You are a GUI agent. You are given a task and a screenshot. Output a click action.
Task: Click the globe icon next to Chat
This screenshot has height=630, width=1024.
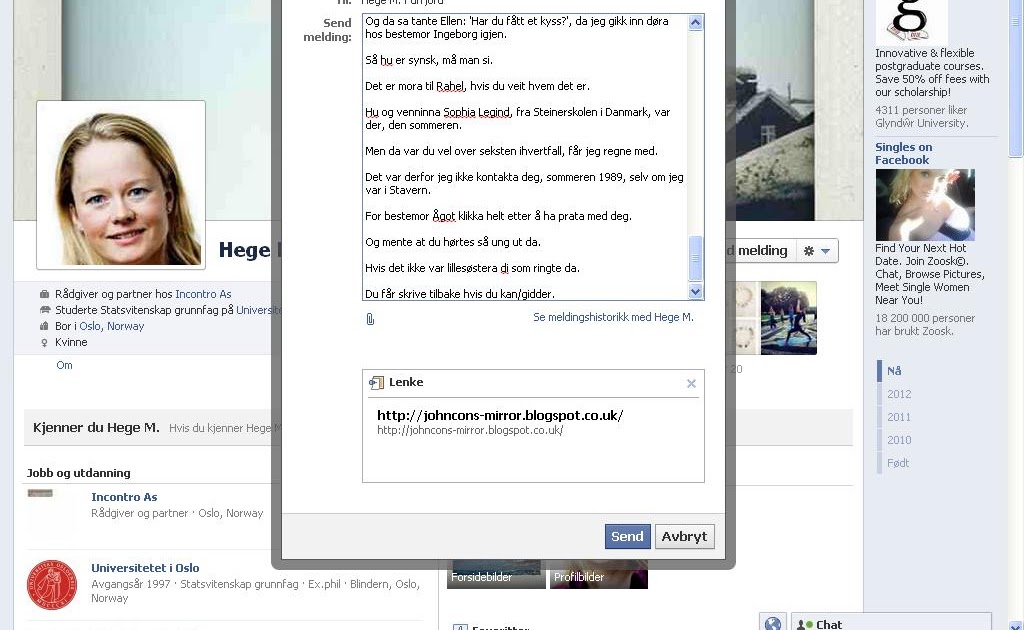pyautogui.click(x=773, y=623)
